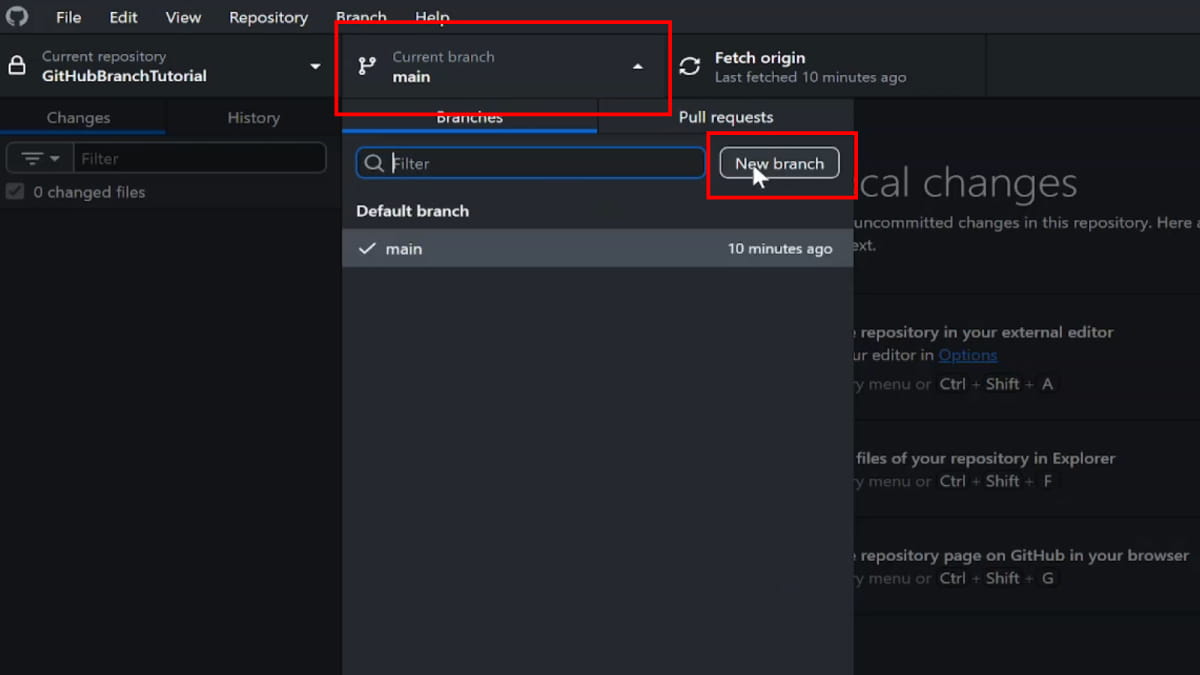Click the sync icon to fetch origin
Screen dimensions: 1200x675
point(689,66)
